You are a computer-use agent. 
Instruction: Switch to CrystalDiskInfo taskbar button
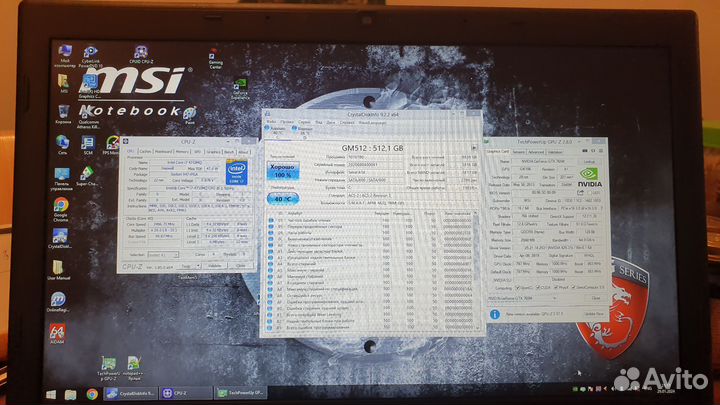(x=130, y=394)
